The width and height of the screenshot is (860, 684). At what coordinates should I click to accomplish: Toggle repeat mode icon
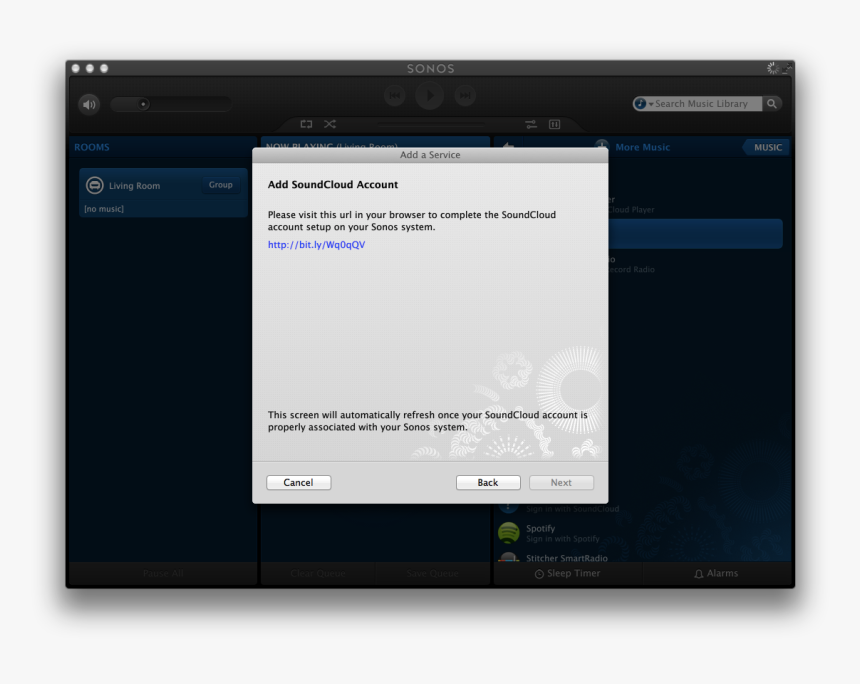306,124
